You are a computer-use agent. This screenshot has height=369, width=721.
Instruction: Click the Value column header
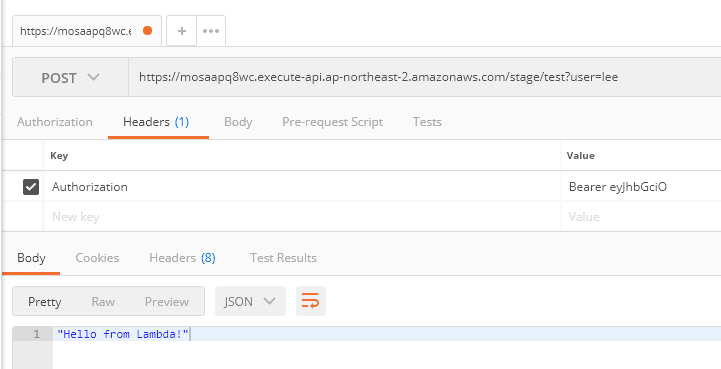[x=581, y=156]
